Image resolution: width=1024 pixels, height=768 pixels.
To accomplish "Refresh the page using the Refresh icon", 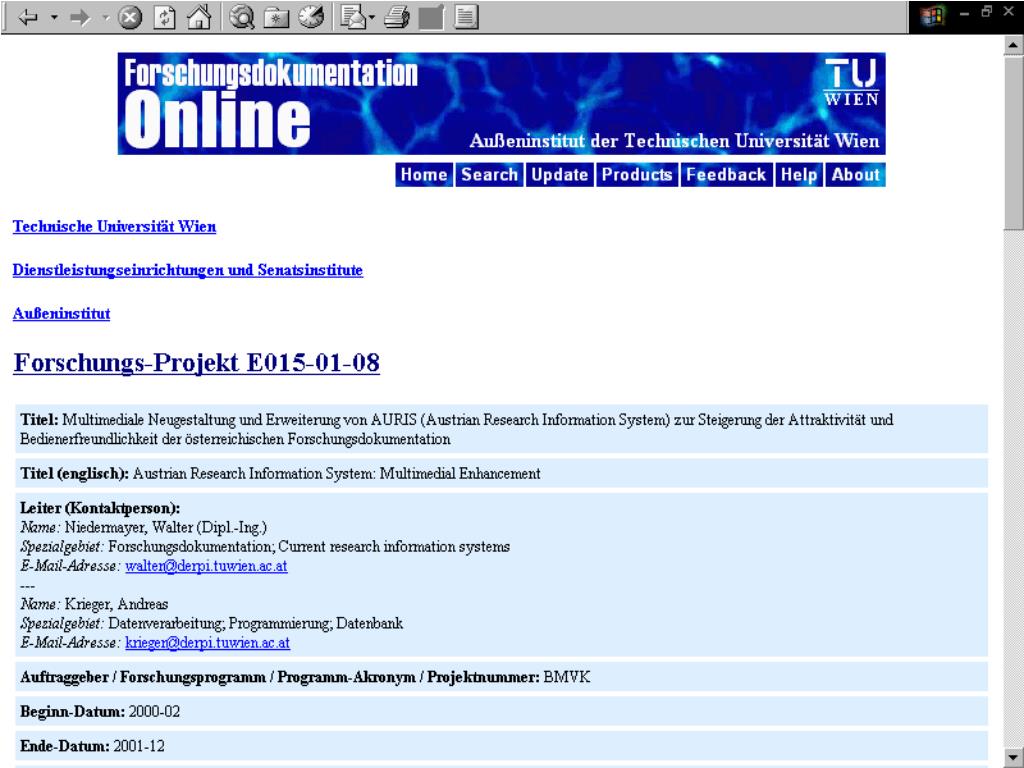I will pyautogui.click(x=164, y=18).
